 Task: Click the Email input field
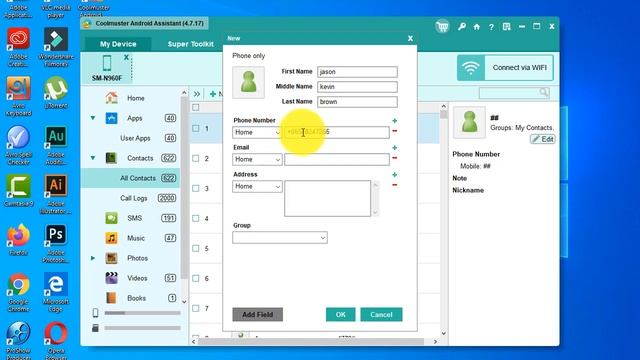point(337,159)
